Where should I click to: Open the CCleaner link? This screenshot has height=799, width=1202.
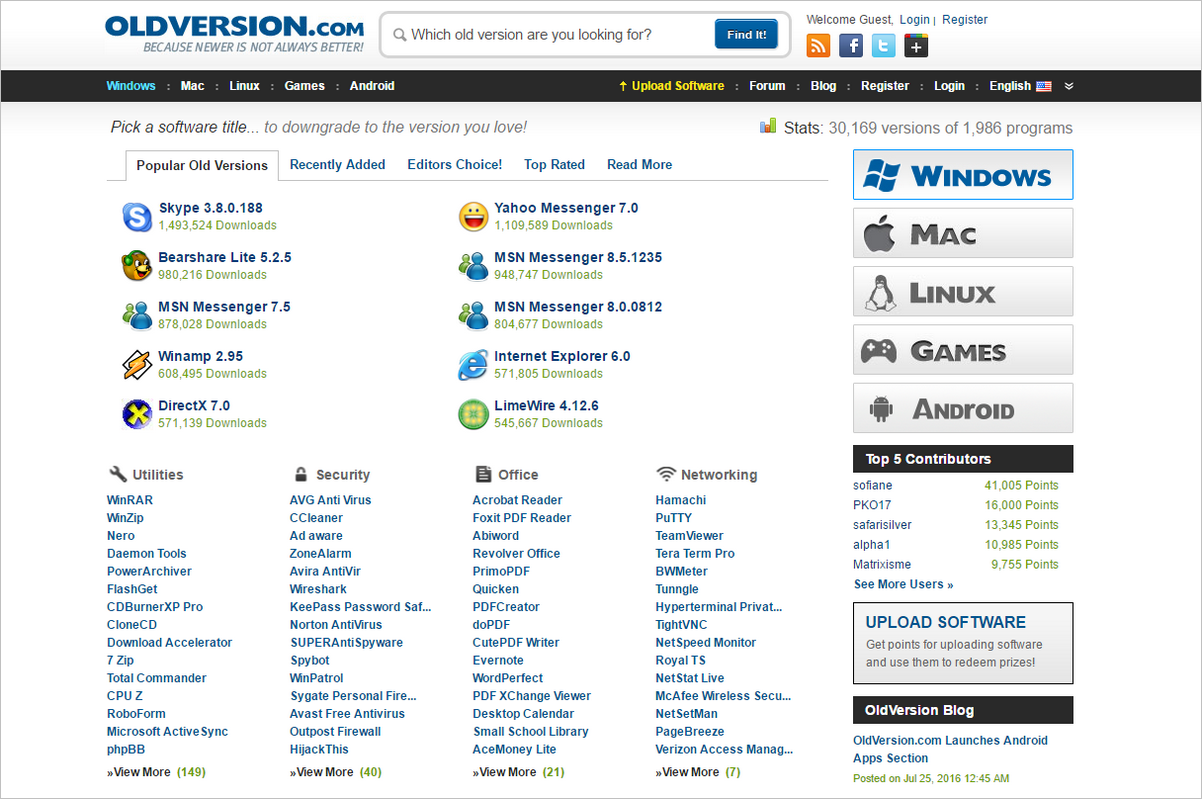click(x=316, y=518)
